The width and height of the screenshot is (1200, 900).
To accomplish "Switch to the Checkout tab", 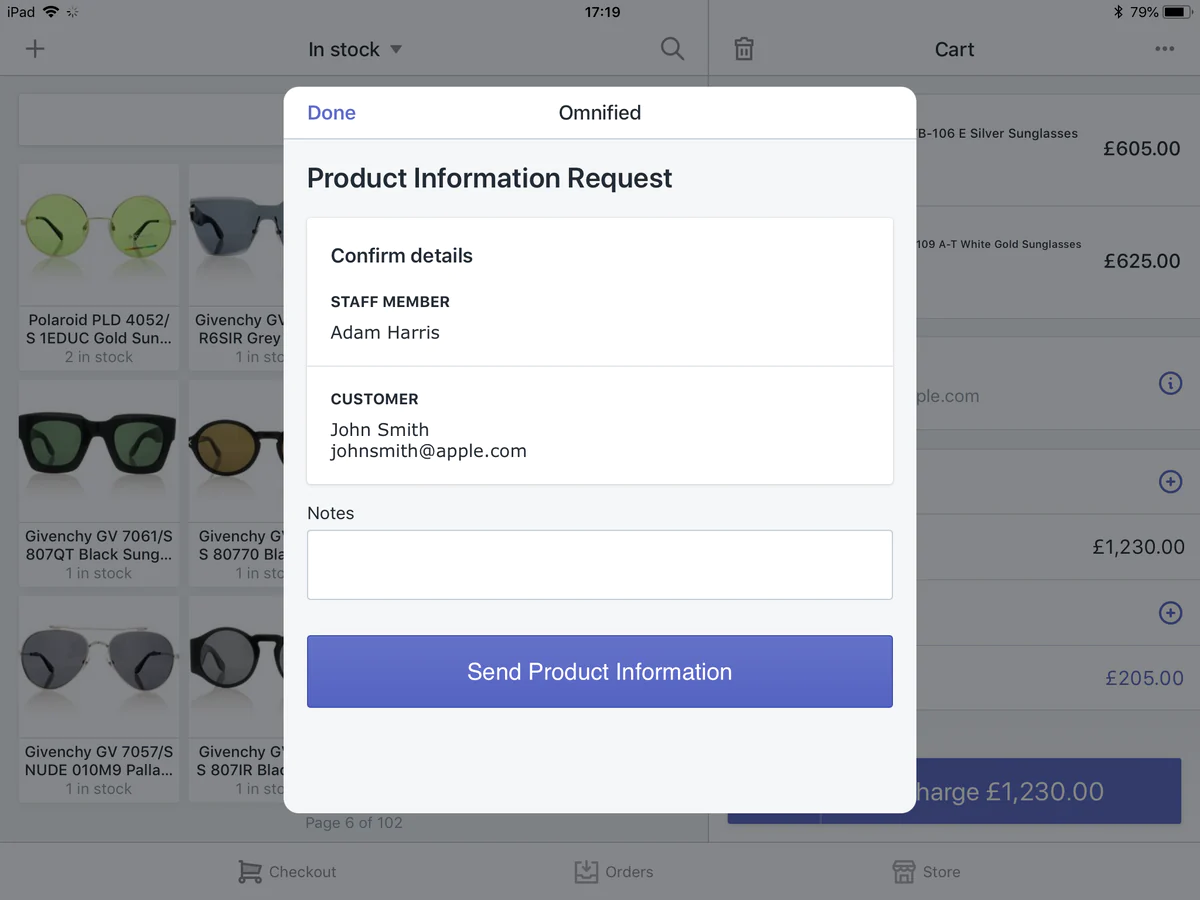I will click(x=287, y=872).
